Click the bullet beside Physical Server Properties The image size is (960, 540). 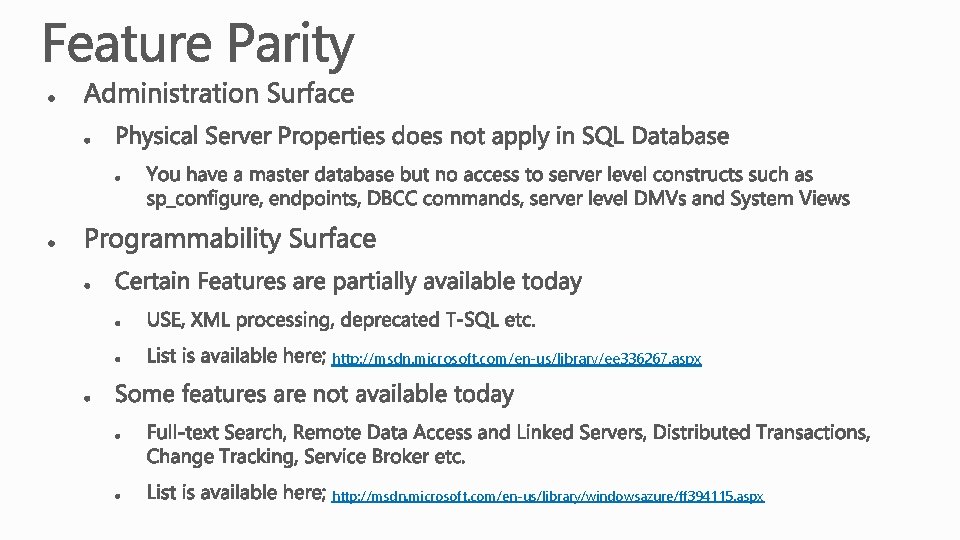click(88, 140)
